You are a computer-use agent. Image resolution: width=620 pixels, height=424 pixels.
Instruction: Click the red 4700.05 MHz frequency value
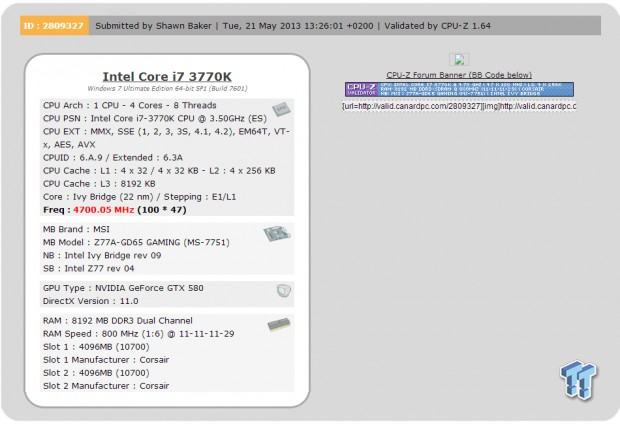click(104, 210)
